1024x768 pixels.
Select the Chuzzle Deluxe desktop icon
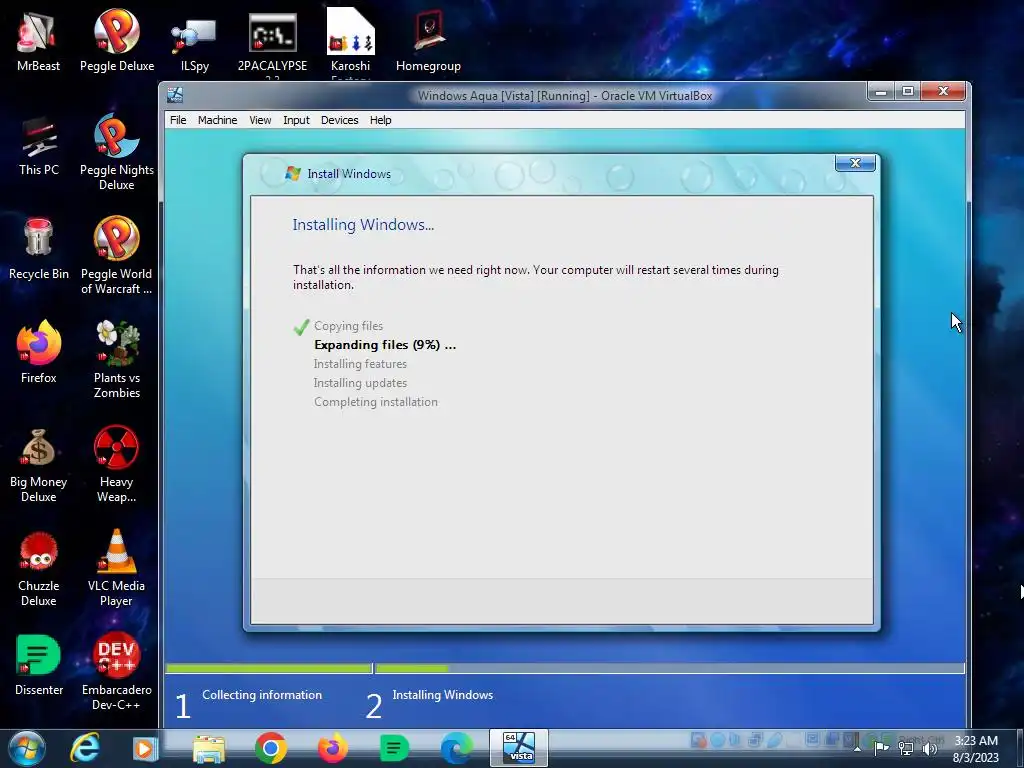[38, 569]
